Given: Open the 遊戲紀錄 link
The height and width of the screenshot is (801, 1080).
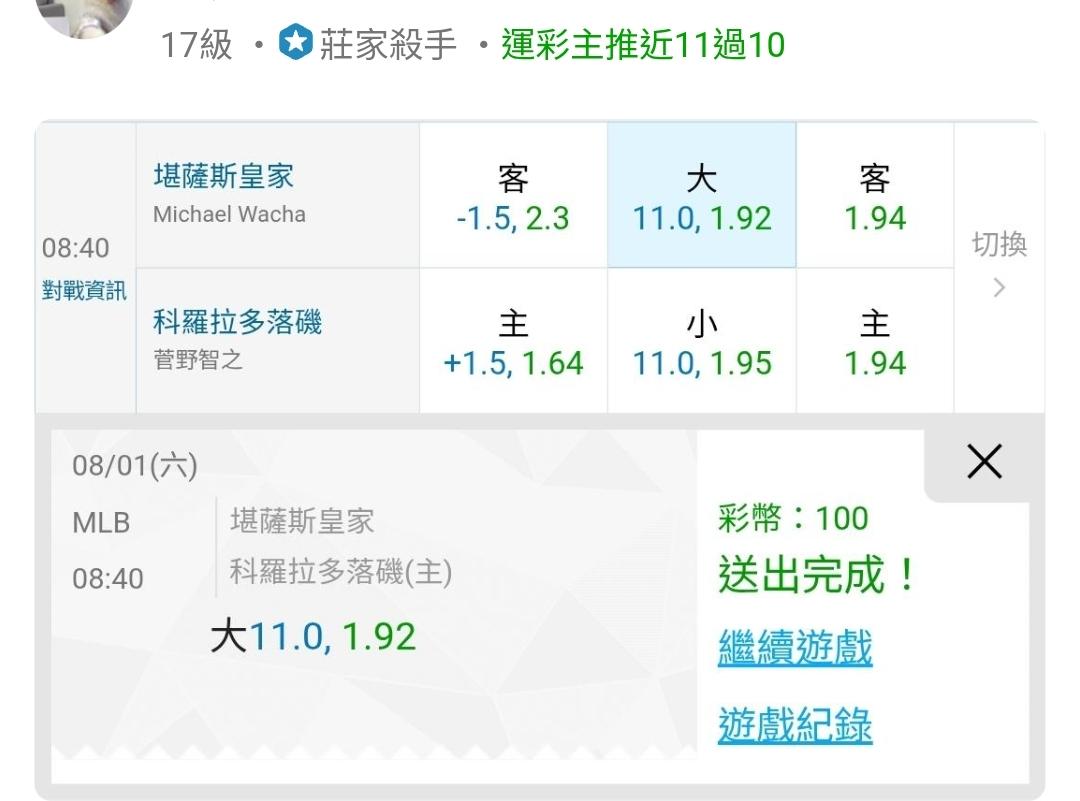Looking at the screenshot, I should pyautogui.click(x=795, y=725).
